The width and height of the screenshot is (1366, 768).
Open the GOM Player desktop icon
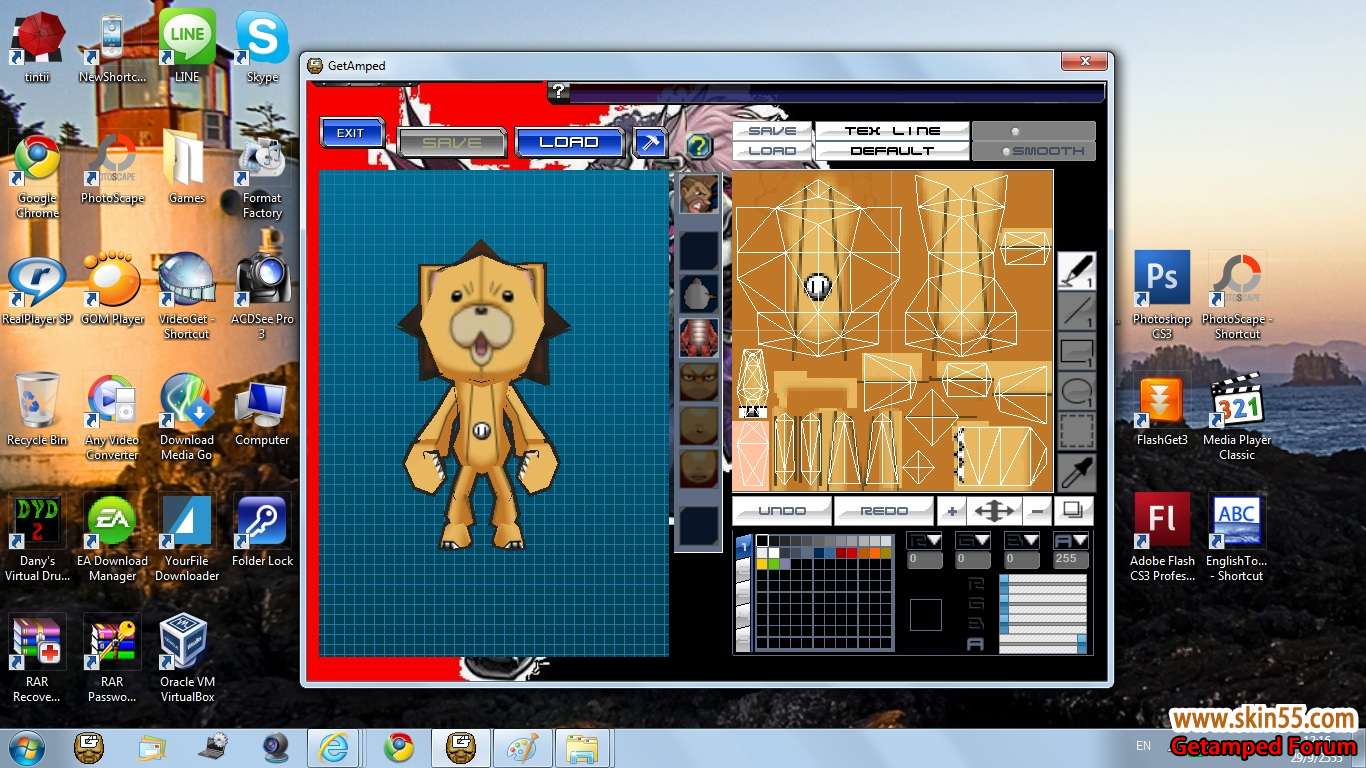click(x=112, y=288)
